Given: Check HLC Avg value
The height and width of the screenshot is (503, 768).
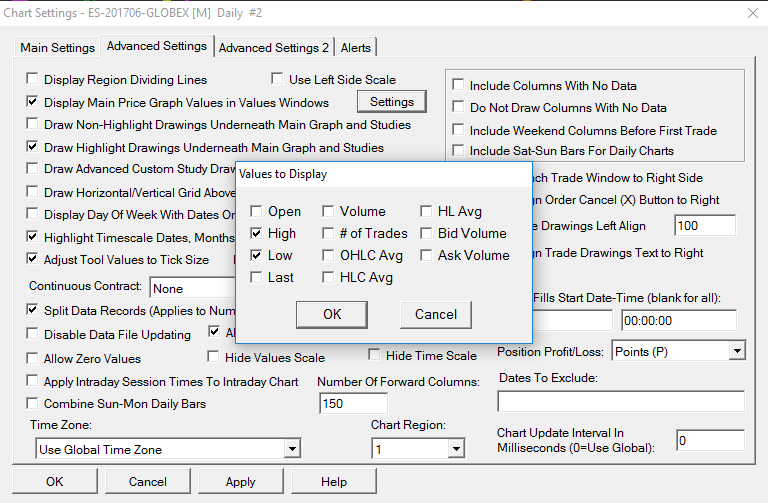Looking at the screenshot, I should click(328, 278).
